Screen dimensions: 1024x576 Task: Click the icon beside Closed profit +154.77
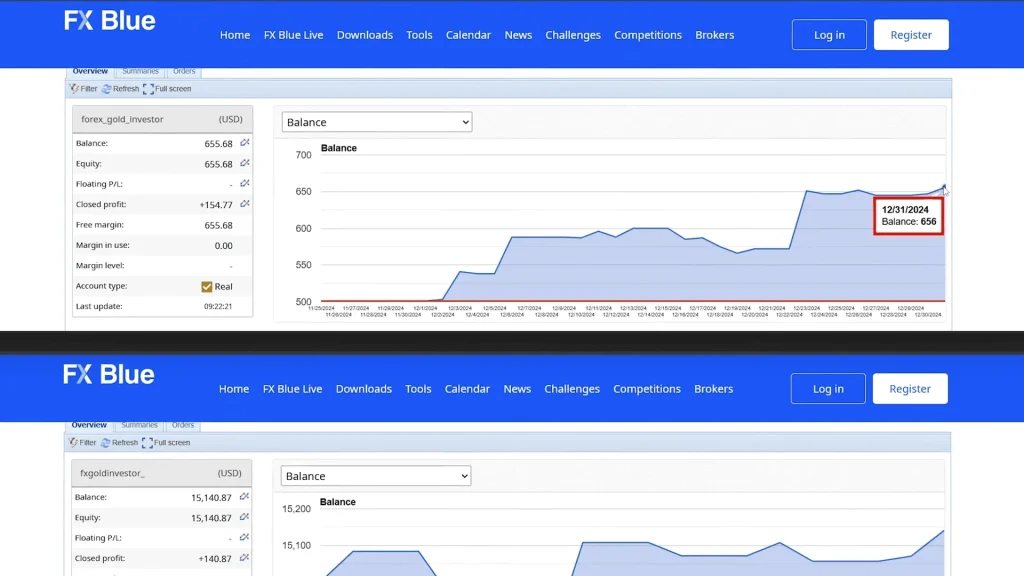coord(245,204)
